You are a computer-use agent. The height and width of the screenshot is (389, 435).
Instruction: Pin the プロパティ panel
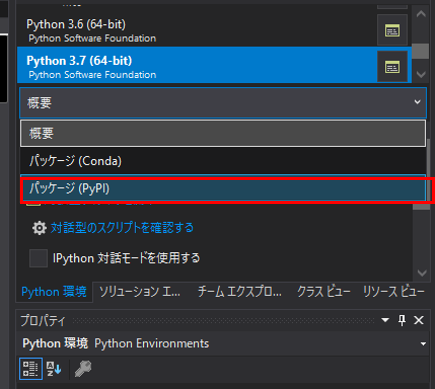402,320
